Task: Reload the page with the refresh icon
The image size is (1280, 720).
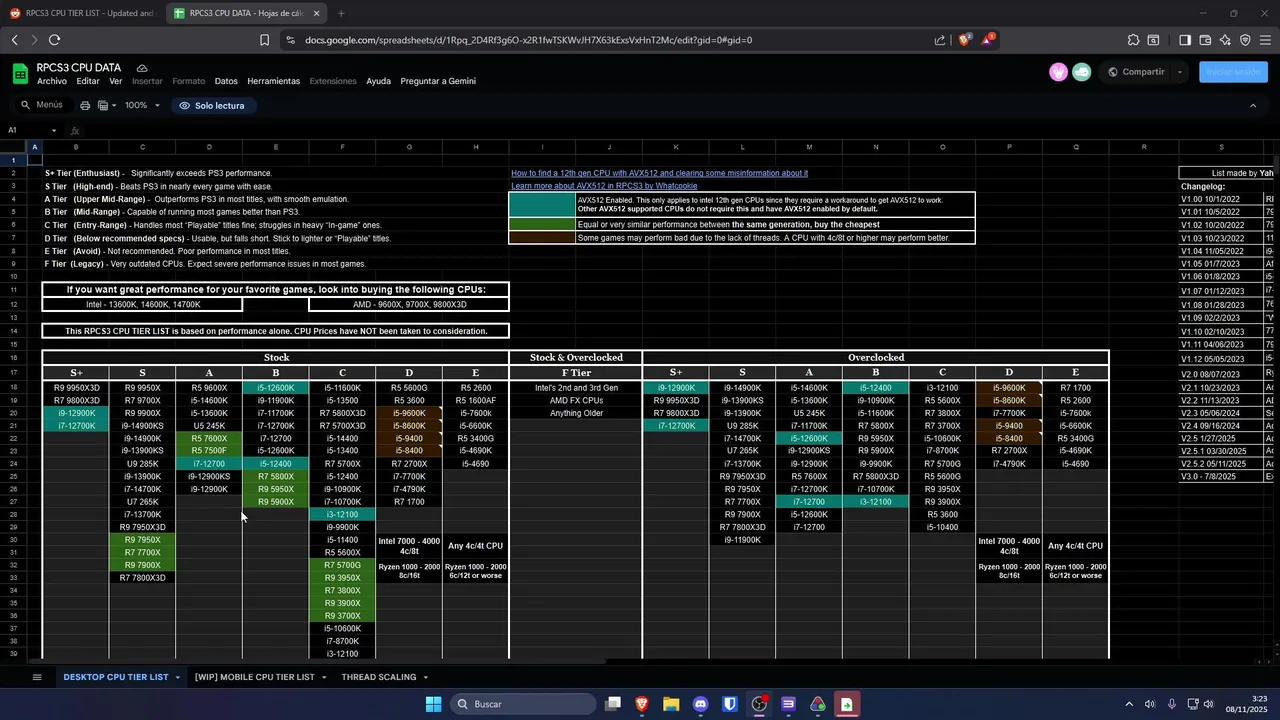Action: [x=54, y=40]
